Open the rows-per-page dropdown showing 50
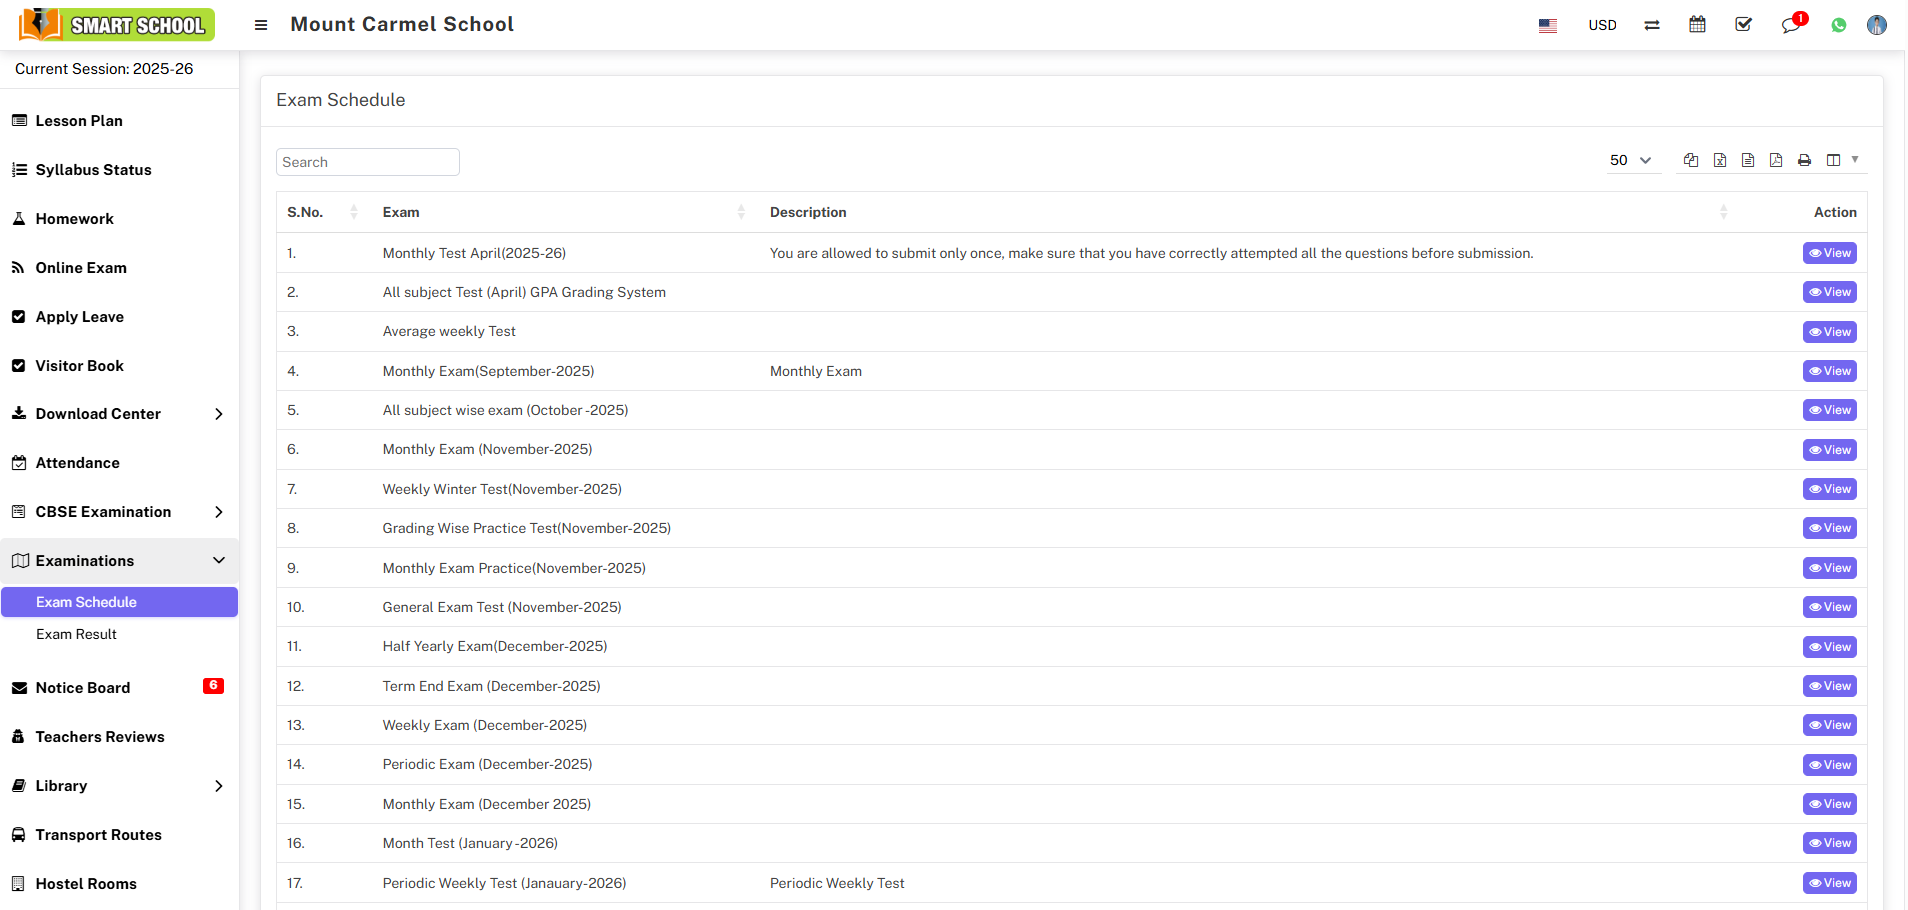The width and height of the screenshot is (1908, 910). point(1630,160)
